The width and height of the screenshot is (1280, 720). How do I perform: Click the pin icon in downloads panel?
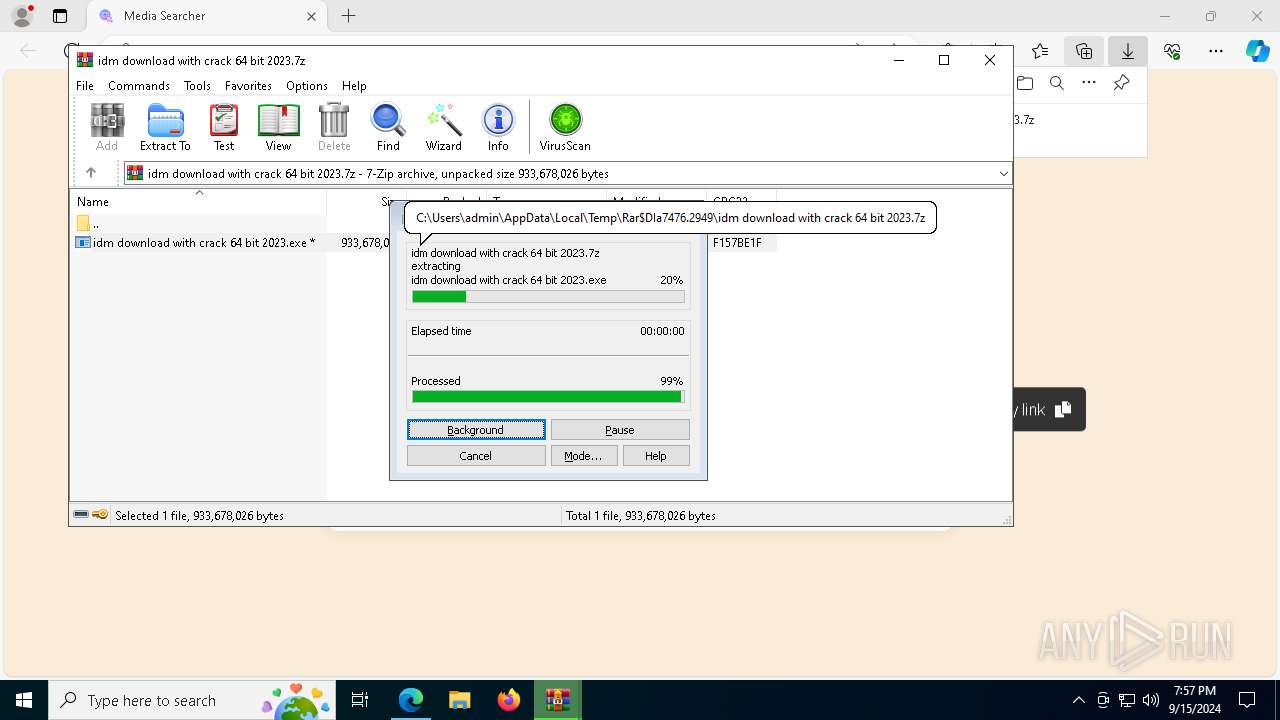1122,83
